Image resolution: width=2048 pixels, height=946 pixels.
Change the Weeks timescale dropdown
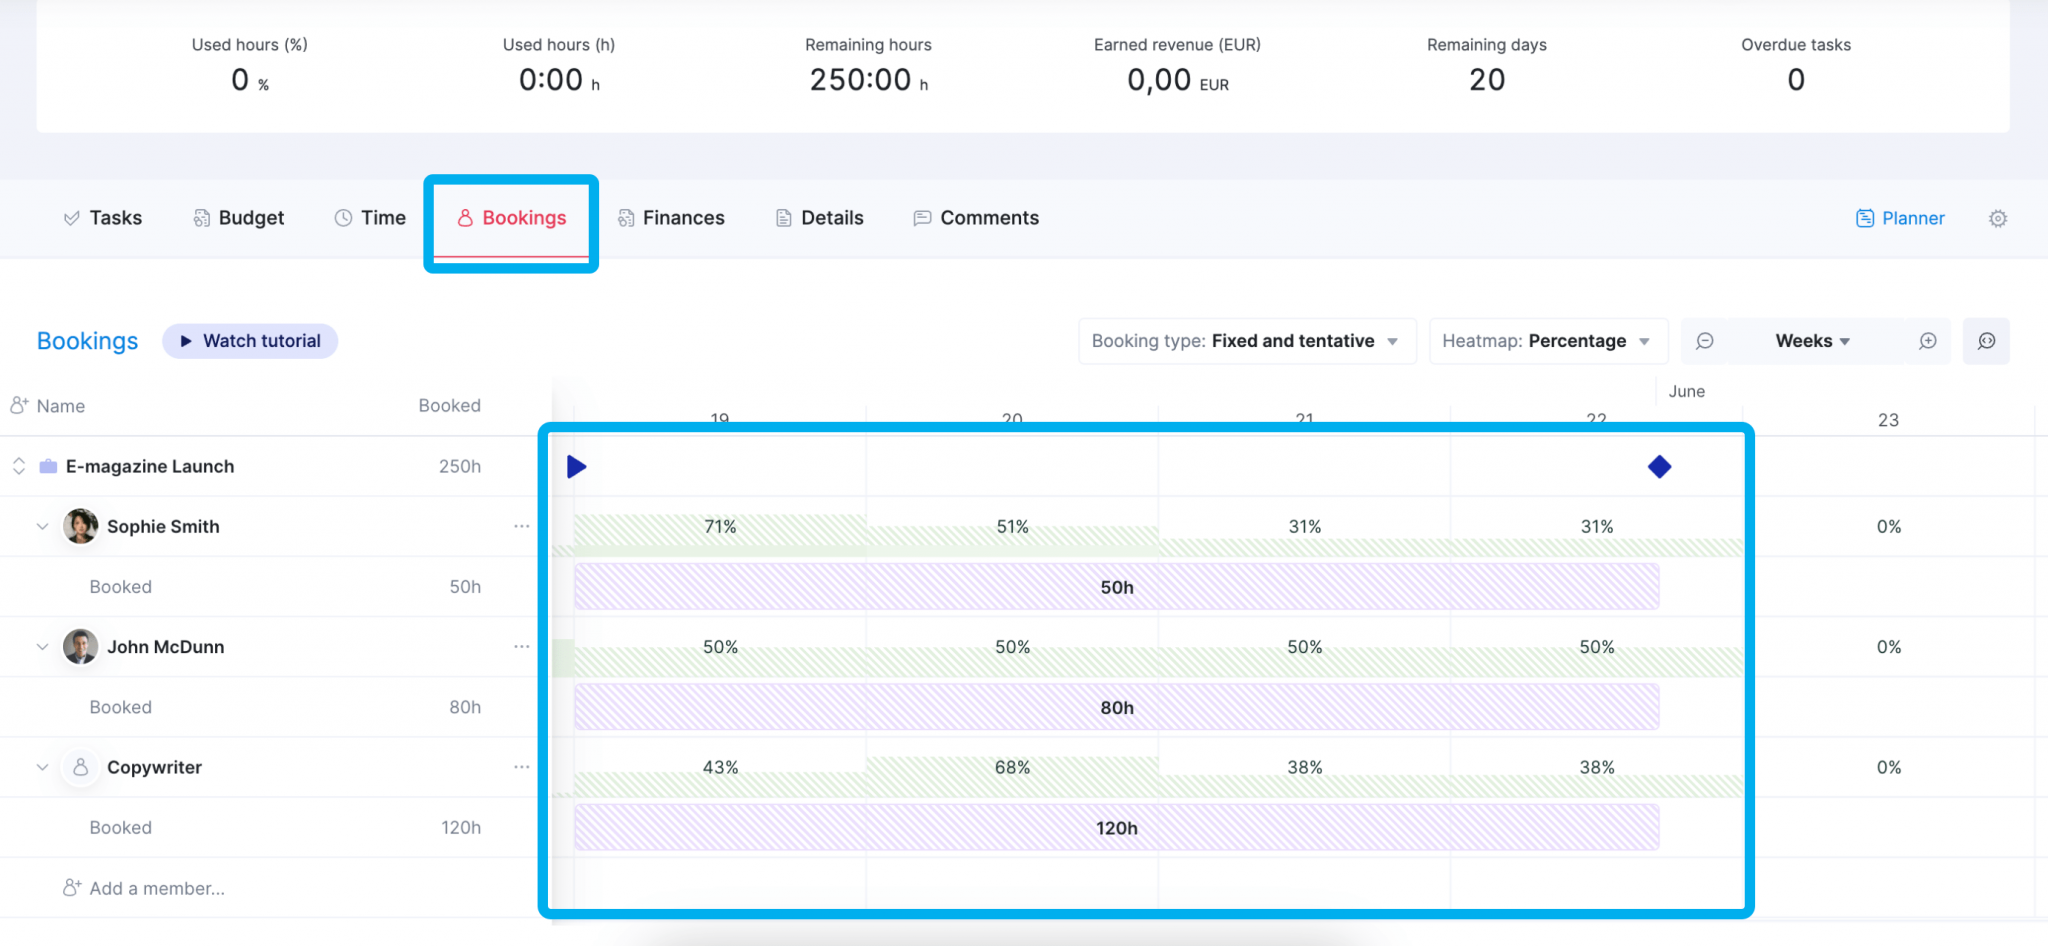pos(1812,341)
